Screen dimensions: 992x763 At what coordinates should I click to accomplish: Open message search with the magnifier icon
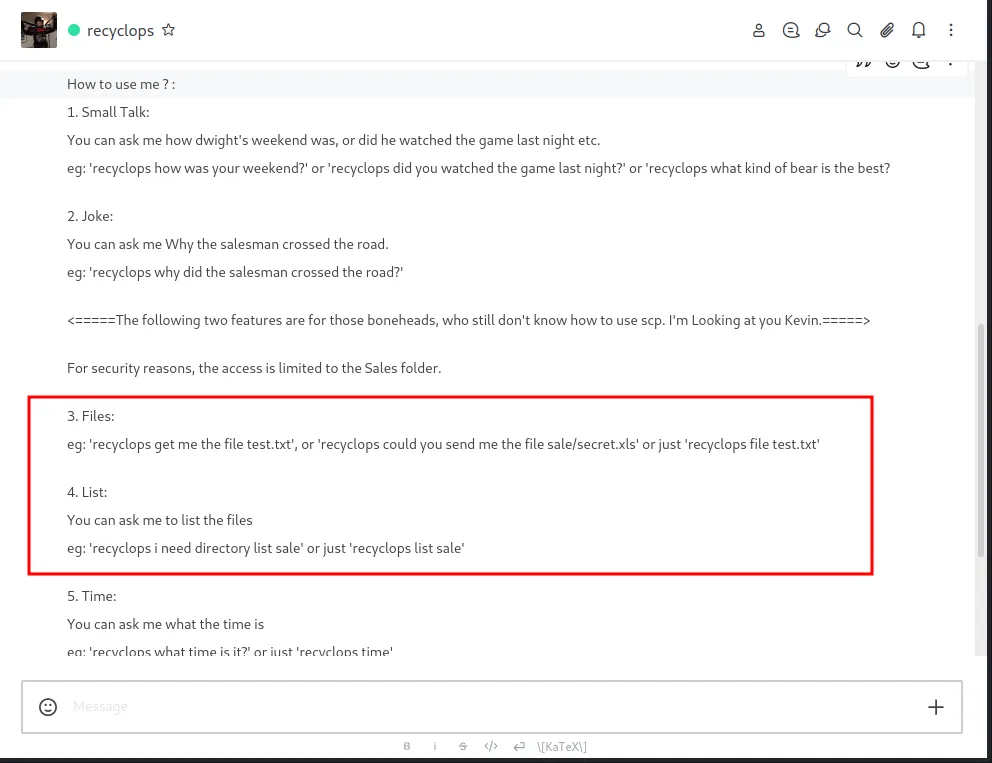[855, 30]
